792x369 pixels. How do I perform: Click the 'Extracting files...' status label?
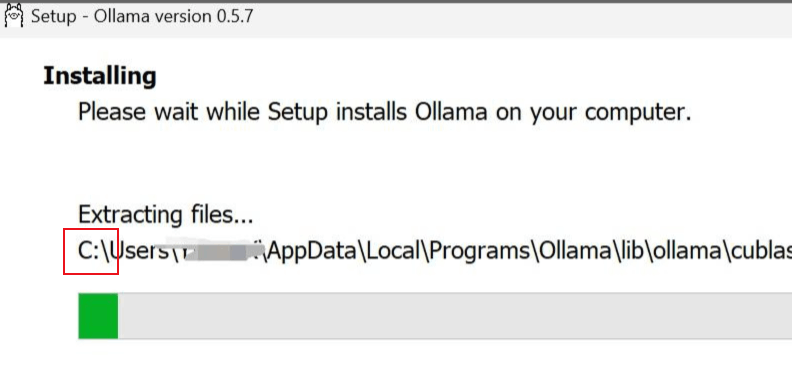pyautogui.click(x=166, y=215)
